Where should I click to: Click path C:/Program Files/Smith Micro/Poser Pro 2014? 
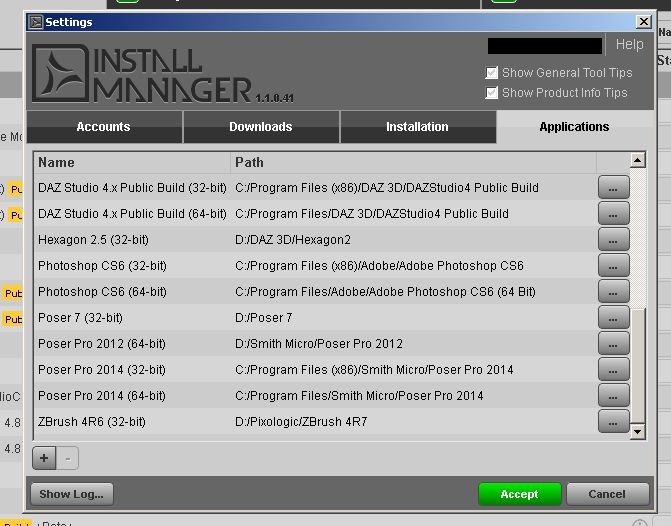(359, 396)
